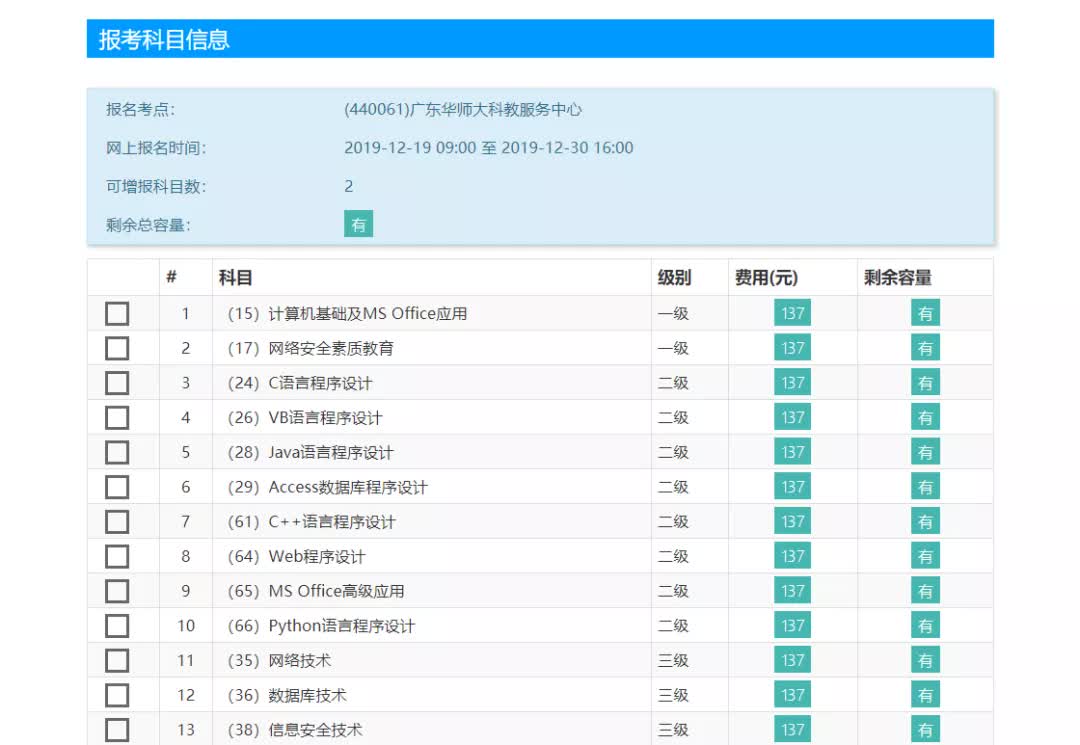Click the 137 fee badge for 计算机基础及MS Office应用
The image size is (1080, 745).
[x=791, y=312]
